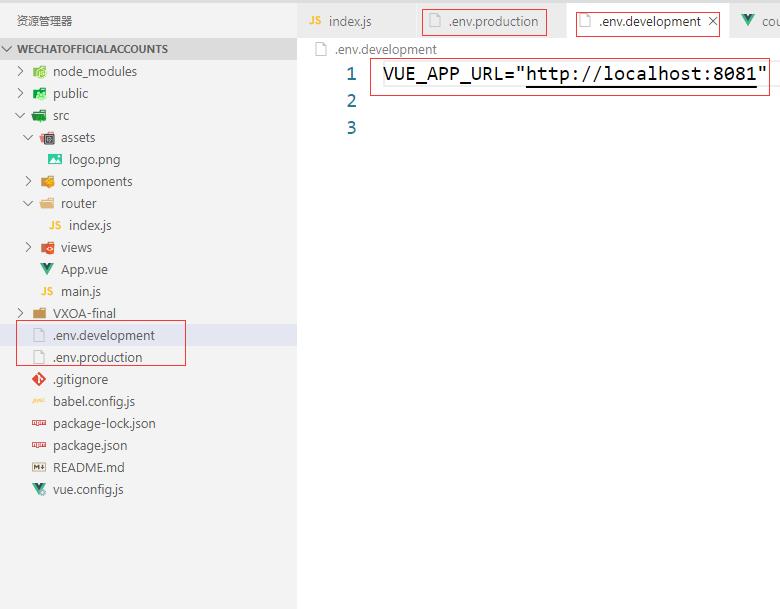
Task: Click the public folder icon
Action: [40, 94]
